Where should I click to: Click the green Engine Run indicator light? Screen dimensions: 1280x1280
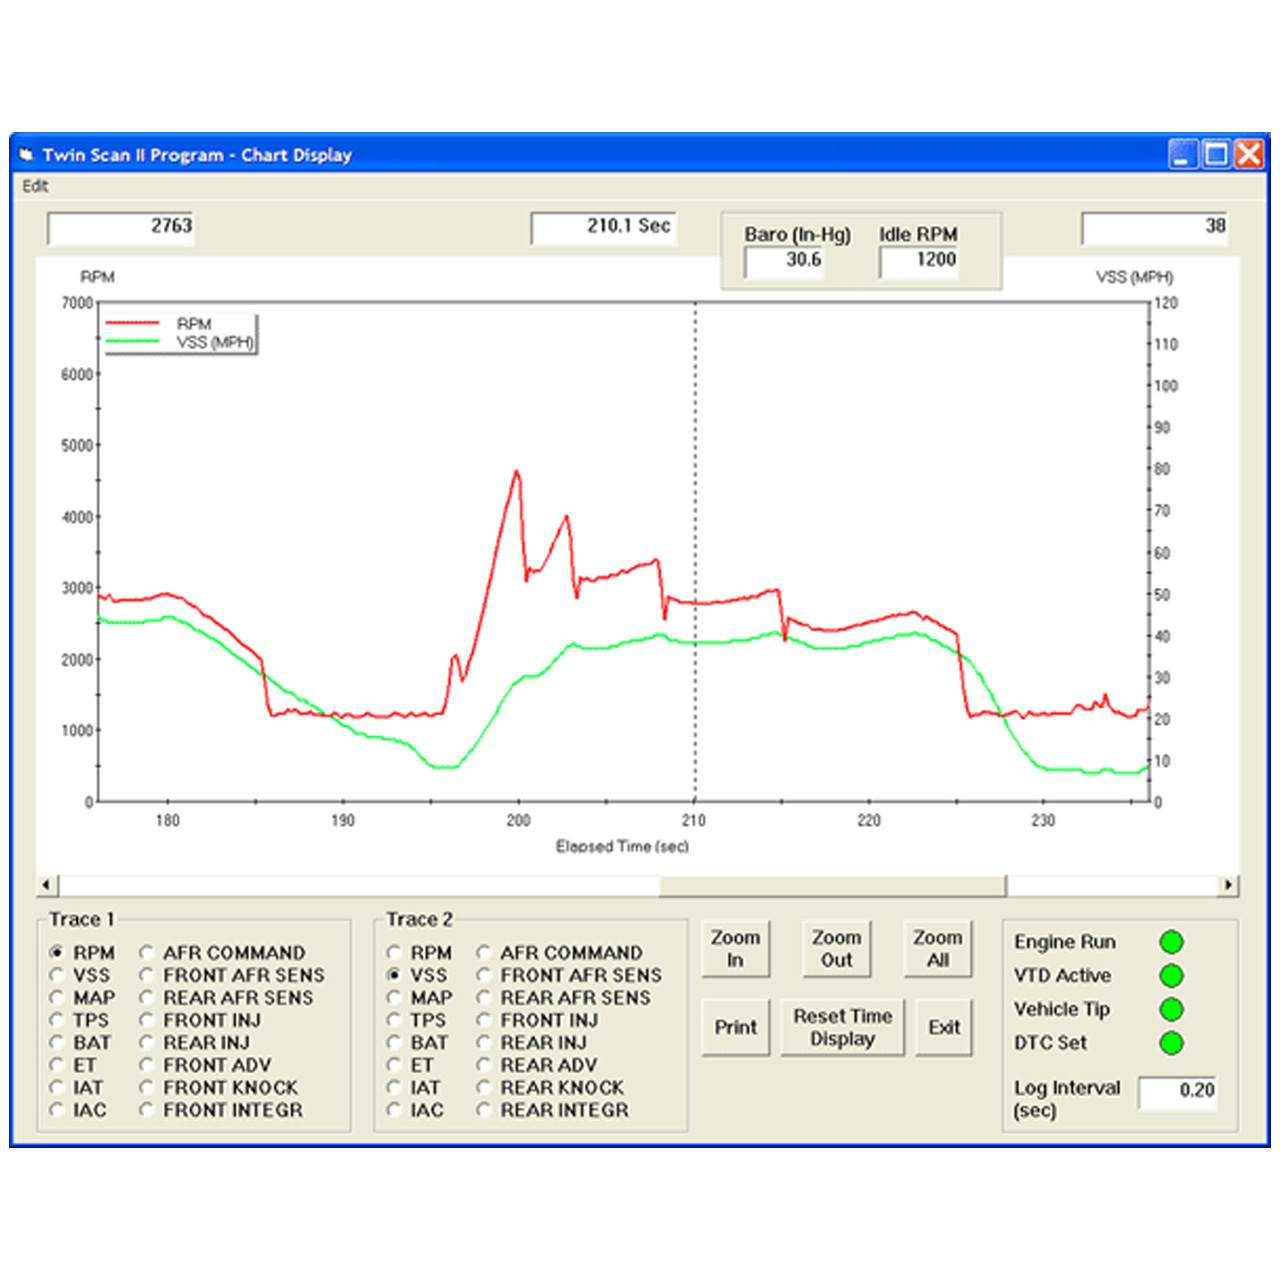[x=1171, y=942]
